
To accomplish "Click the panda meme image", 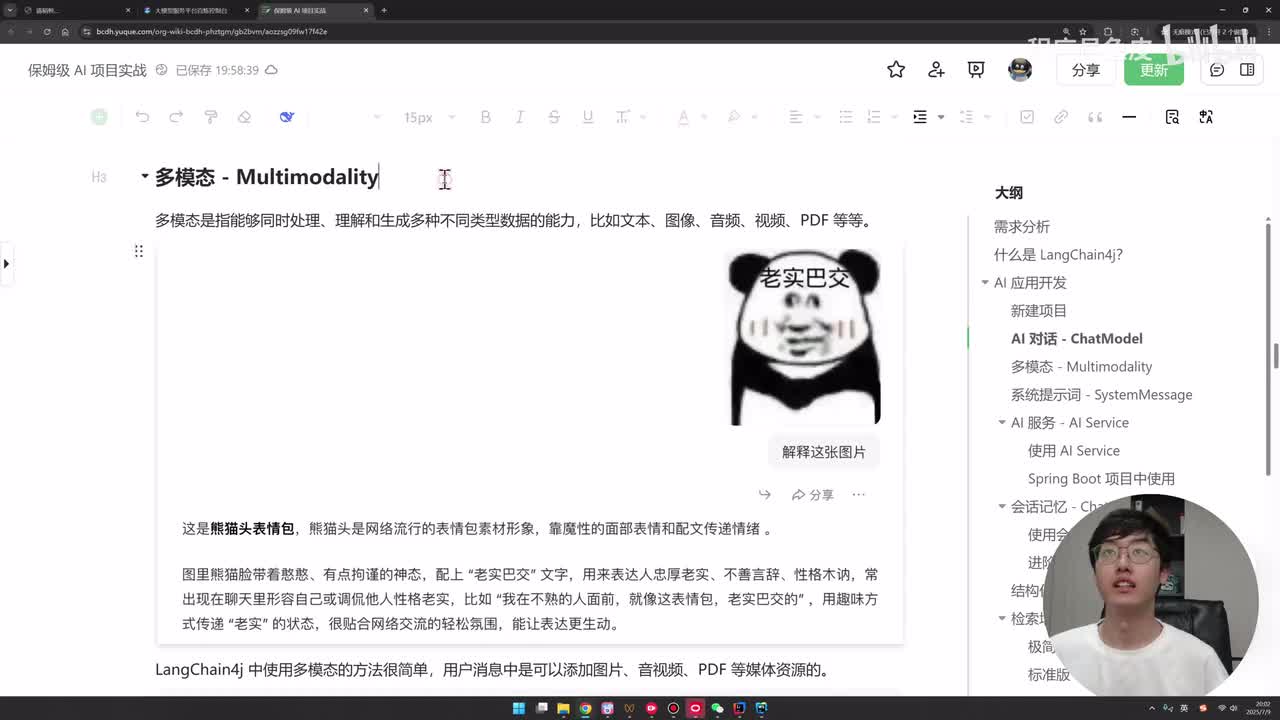I will 805,337.
